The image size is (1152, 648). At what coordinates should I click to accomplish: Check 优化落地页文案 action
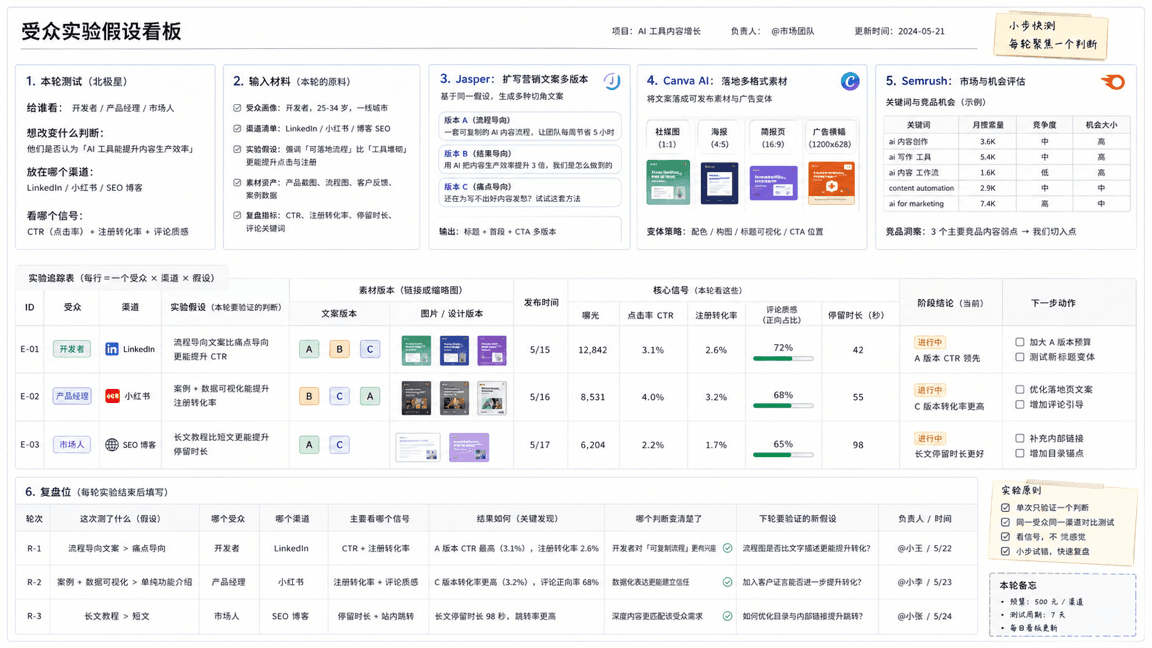(1020, 389)
